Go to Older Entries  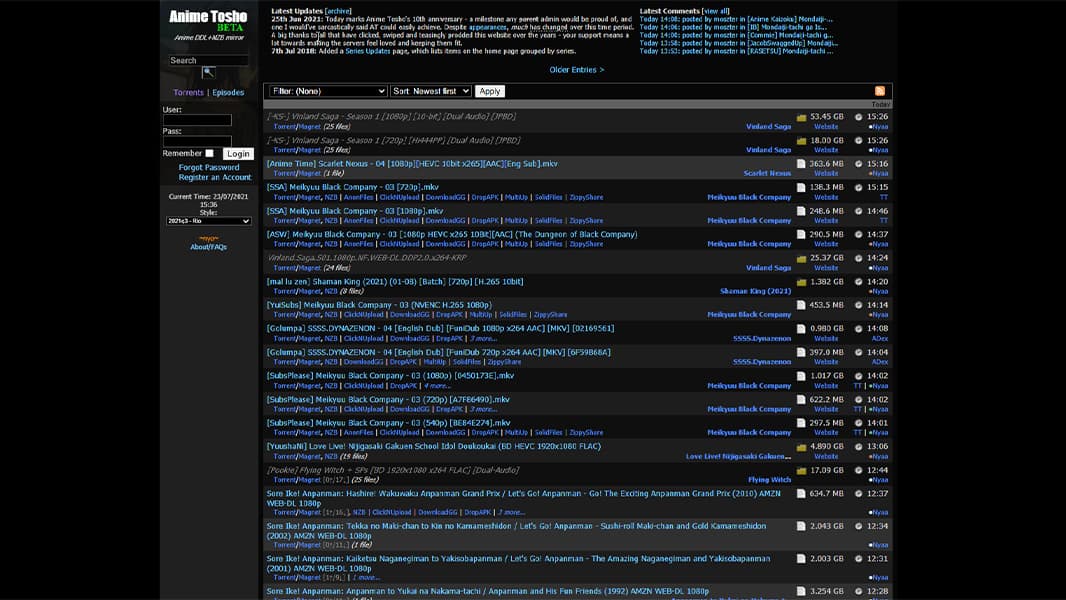pos(577,70)
